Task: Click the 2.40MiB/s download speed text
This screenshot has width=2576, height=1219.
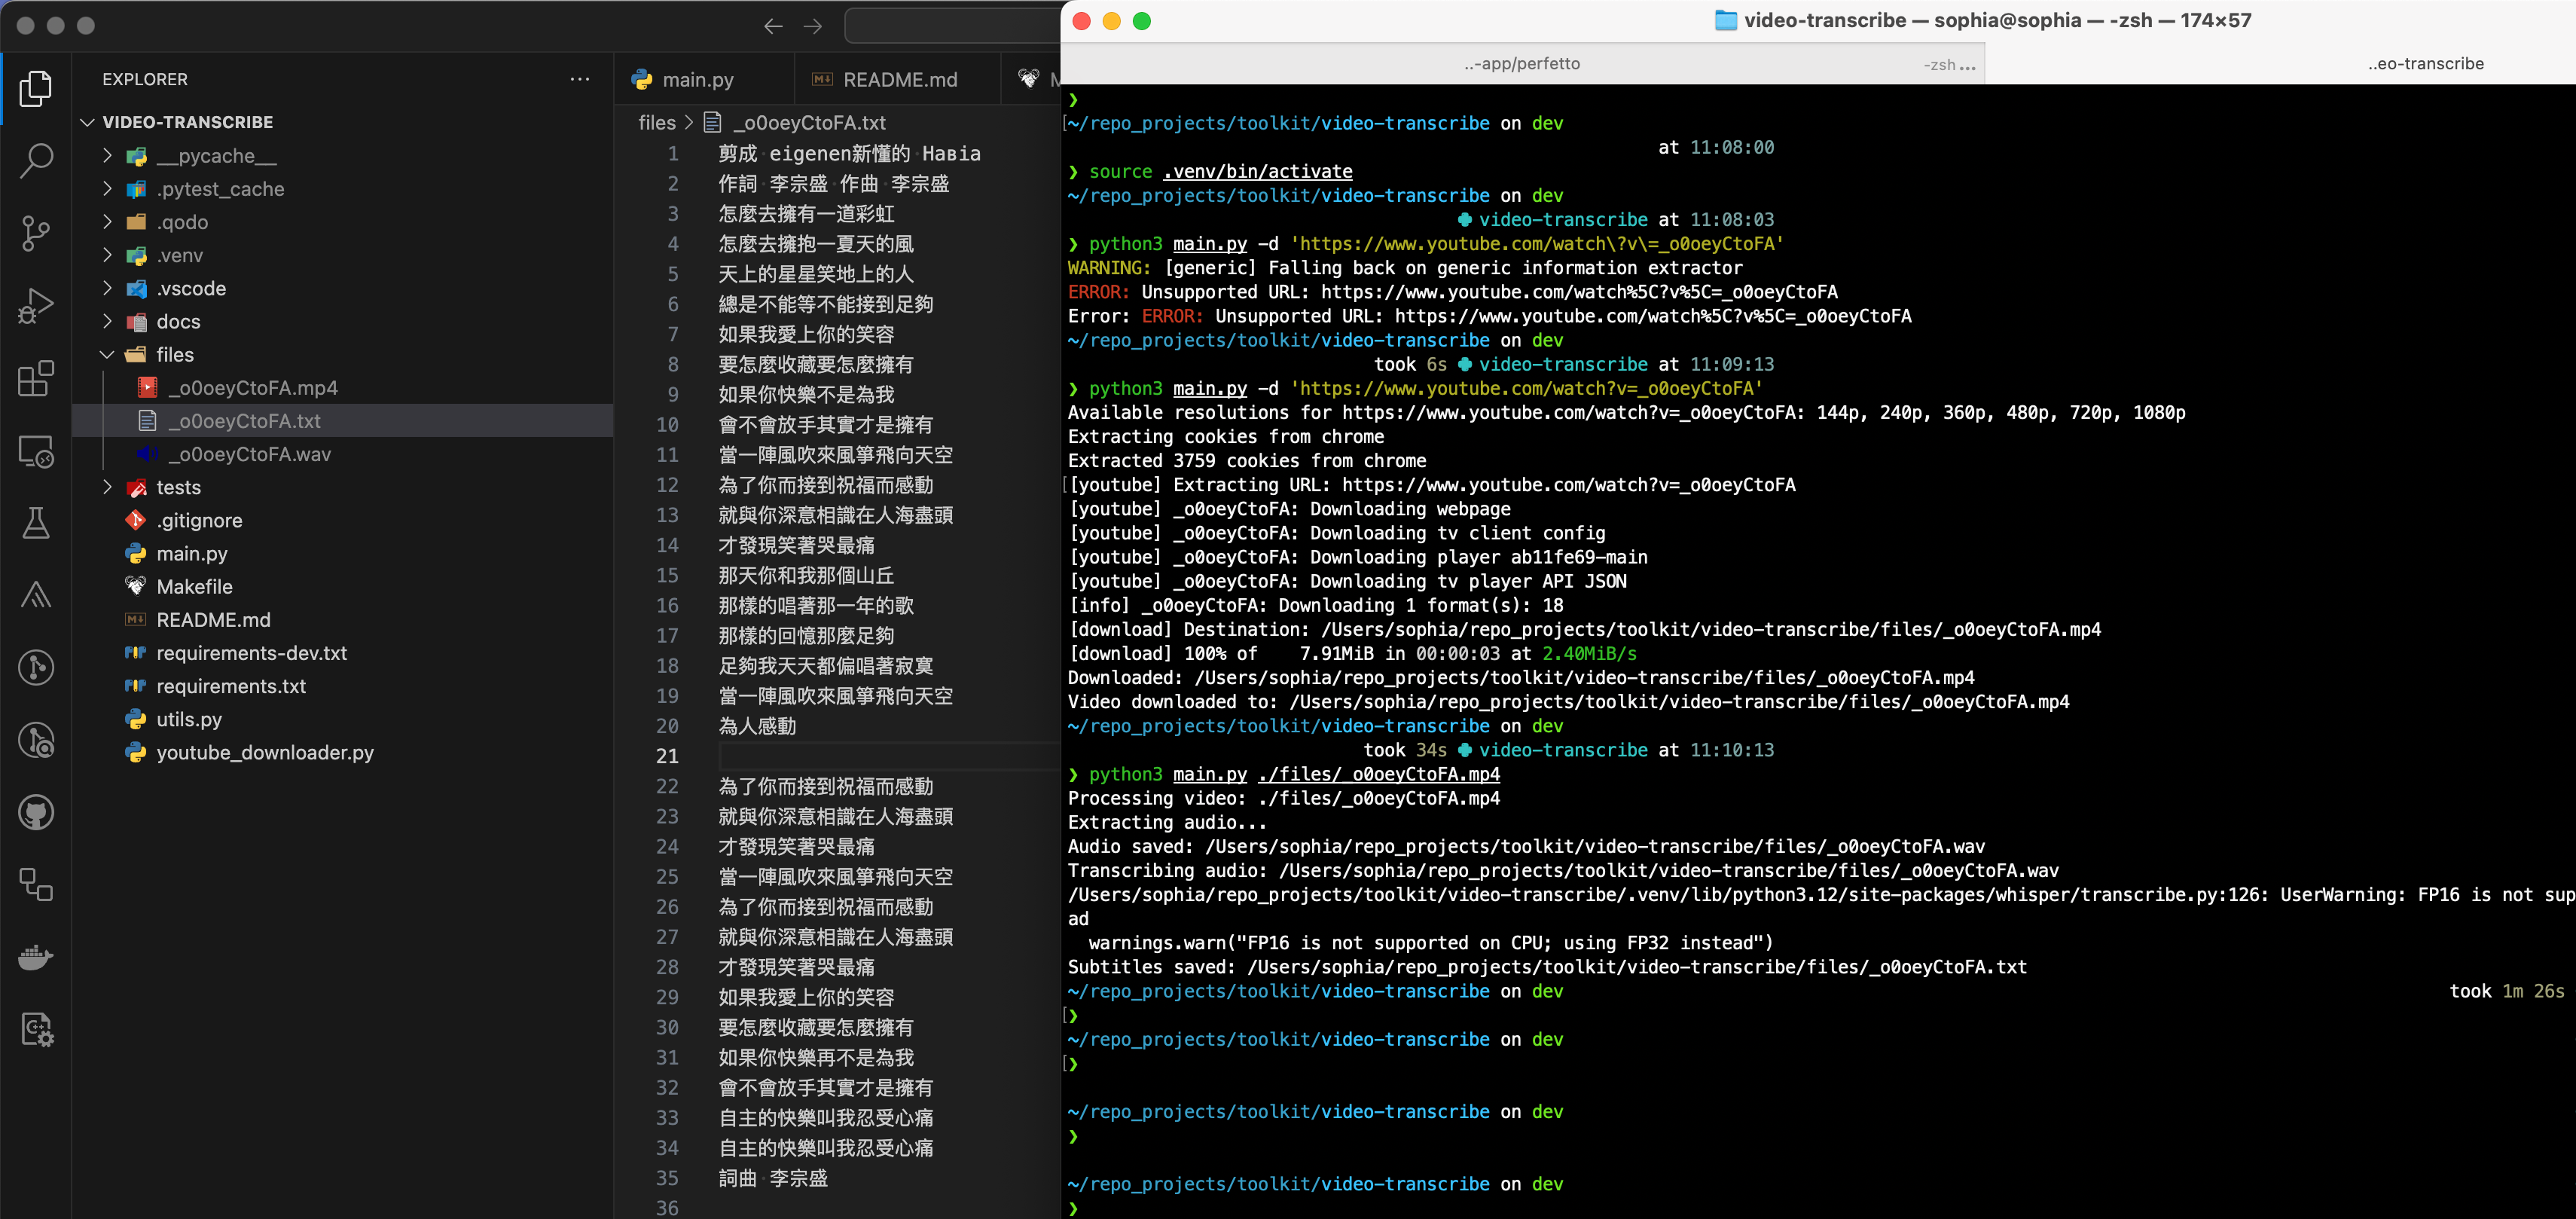Action: [1589, 653]
